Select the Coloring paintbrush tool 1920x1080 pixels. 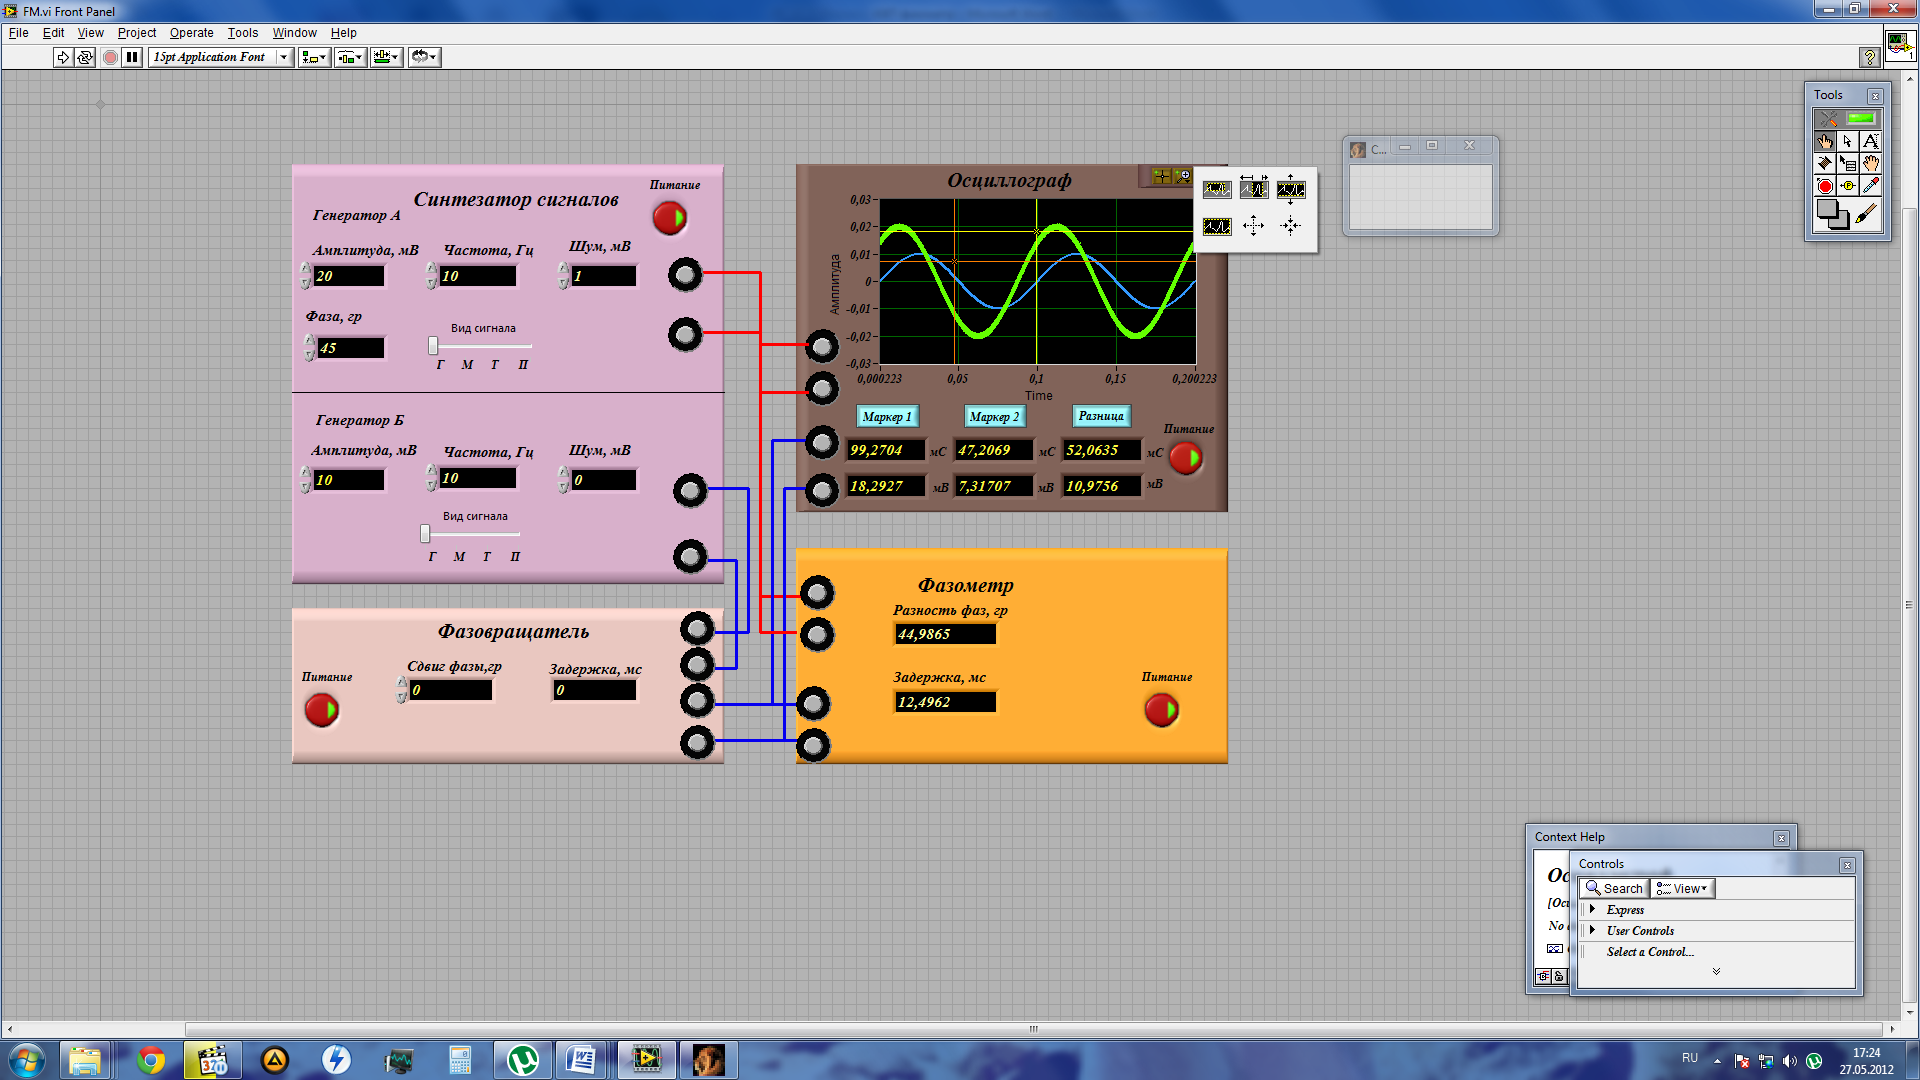[1867, 214]
